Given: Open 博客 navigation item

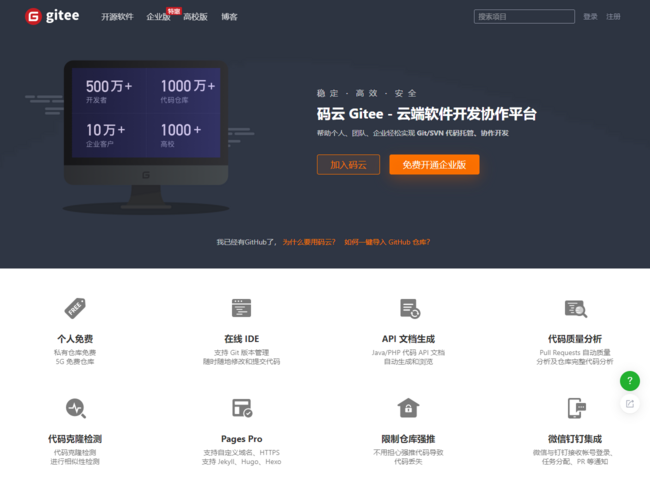Looking at the screenshot, I should pos(229,17).
